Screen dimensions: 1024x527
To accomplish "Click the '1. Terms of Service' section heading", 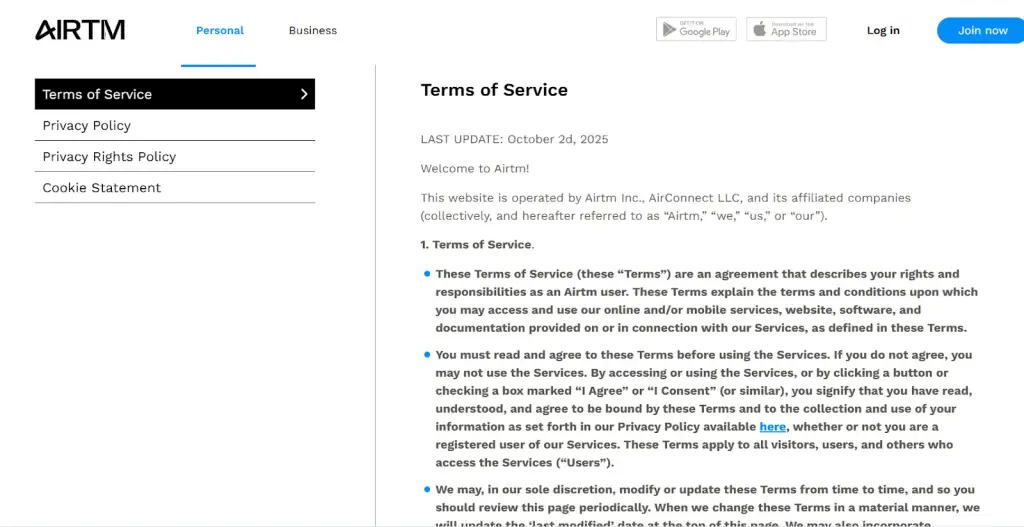I will [477, 245].
